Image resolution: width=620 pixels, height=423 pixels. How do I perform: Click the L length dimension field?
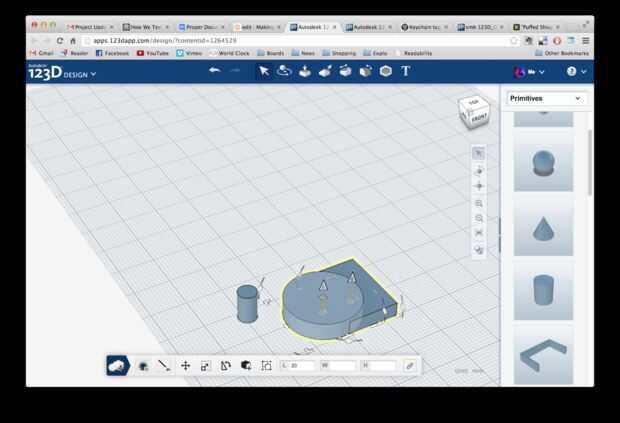point(300,366)
